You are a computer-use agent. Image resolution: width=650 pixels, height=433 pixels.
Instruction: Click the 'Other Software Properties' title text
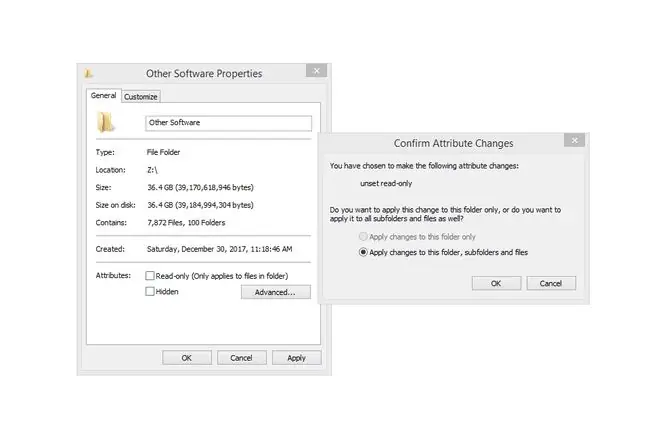click(x=204, y=73)
